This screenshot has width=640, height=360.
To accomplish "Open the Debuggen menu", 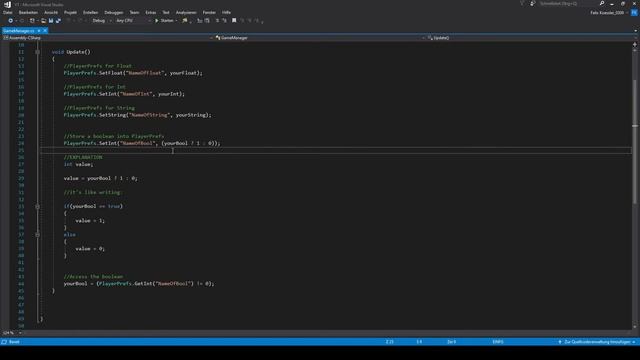I will coord(113,13).
